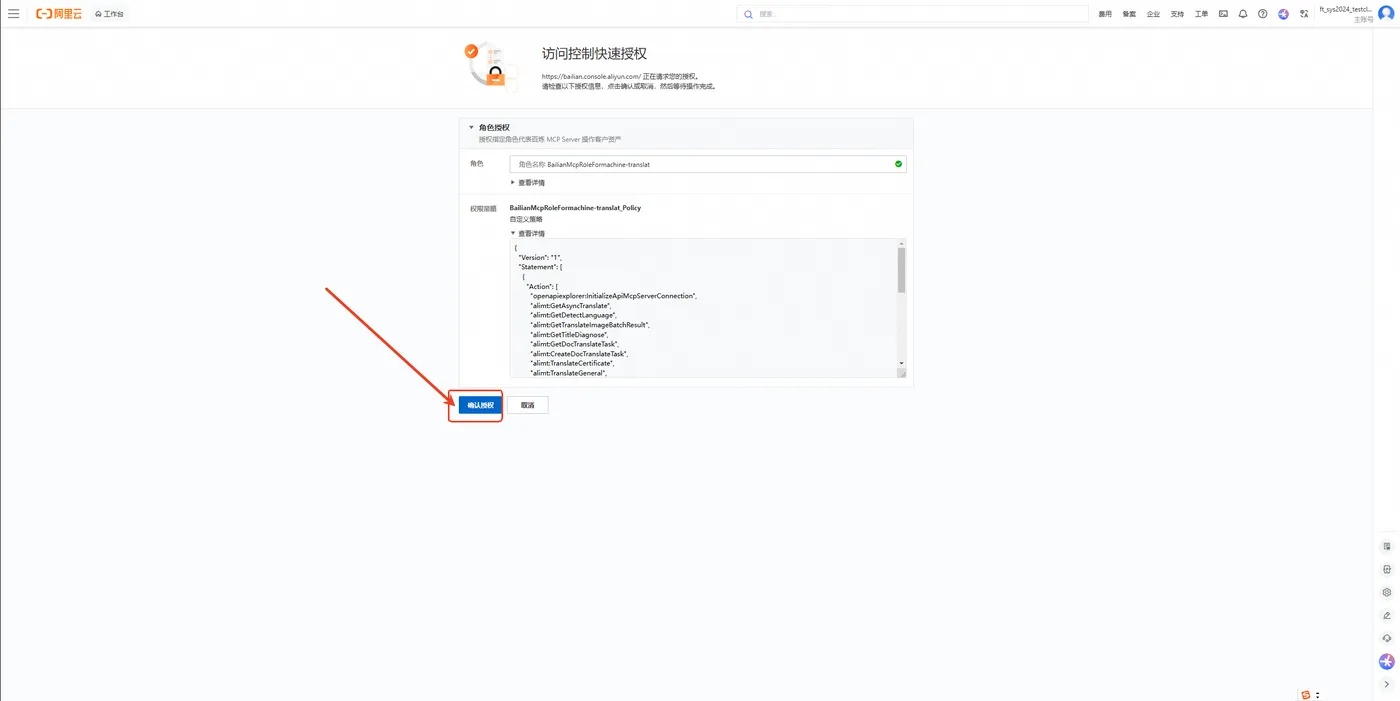Open the gear settings icon in right sidebar
Image resolution: width=1400 pixels, height=701 pixels.
[x=1386, y=592]
